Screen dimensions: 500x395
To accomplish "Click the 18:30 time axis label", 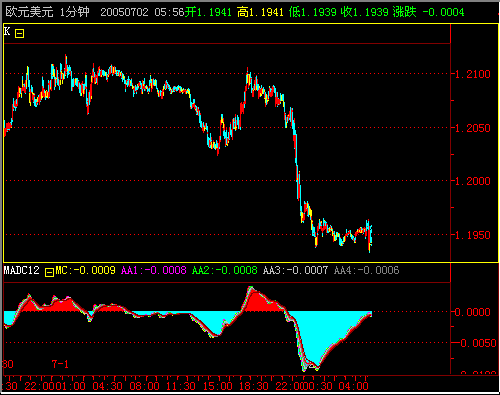I will click(254, 386).
